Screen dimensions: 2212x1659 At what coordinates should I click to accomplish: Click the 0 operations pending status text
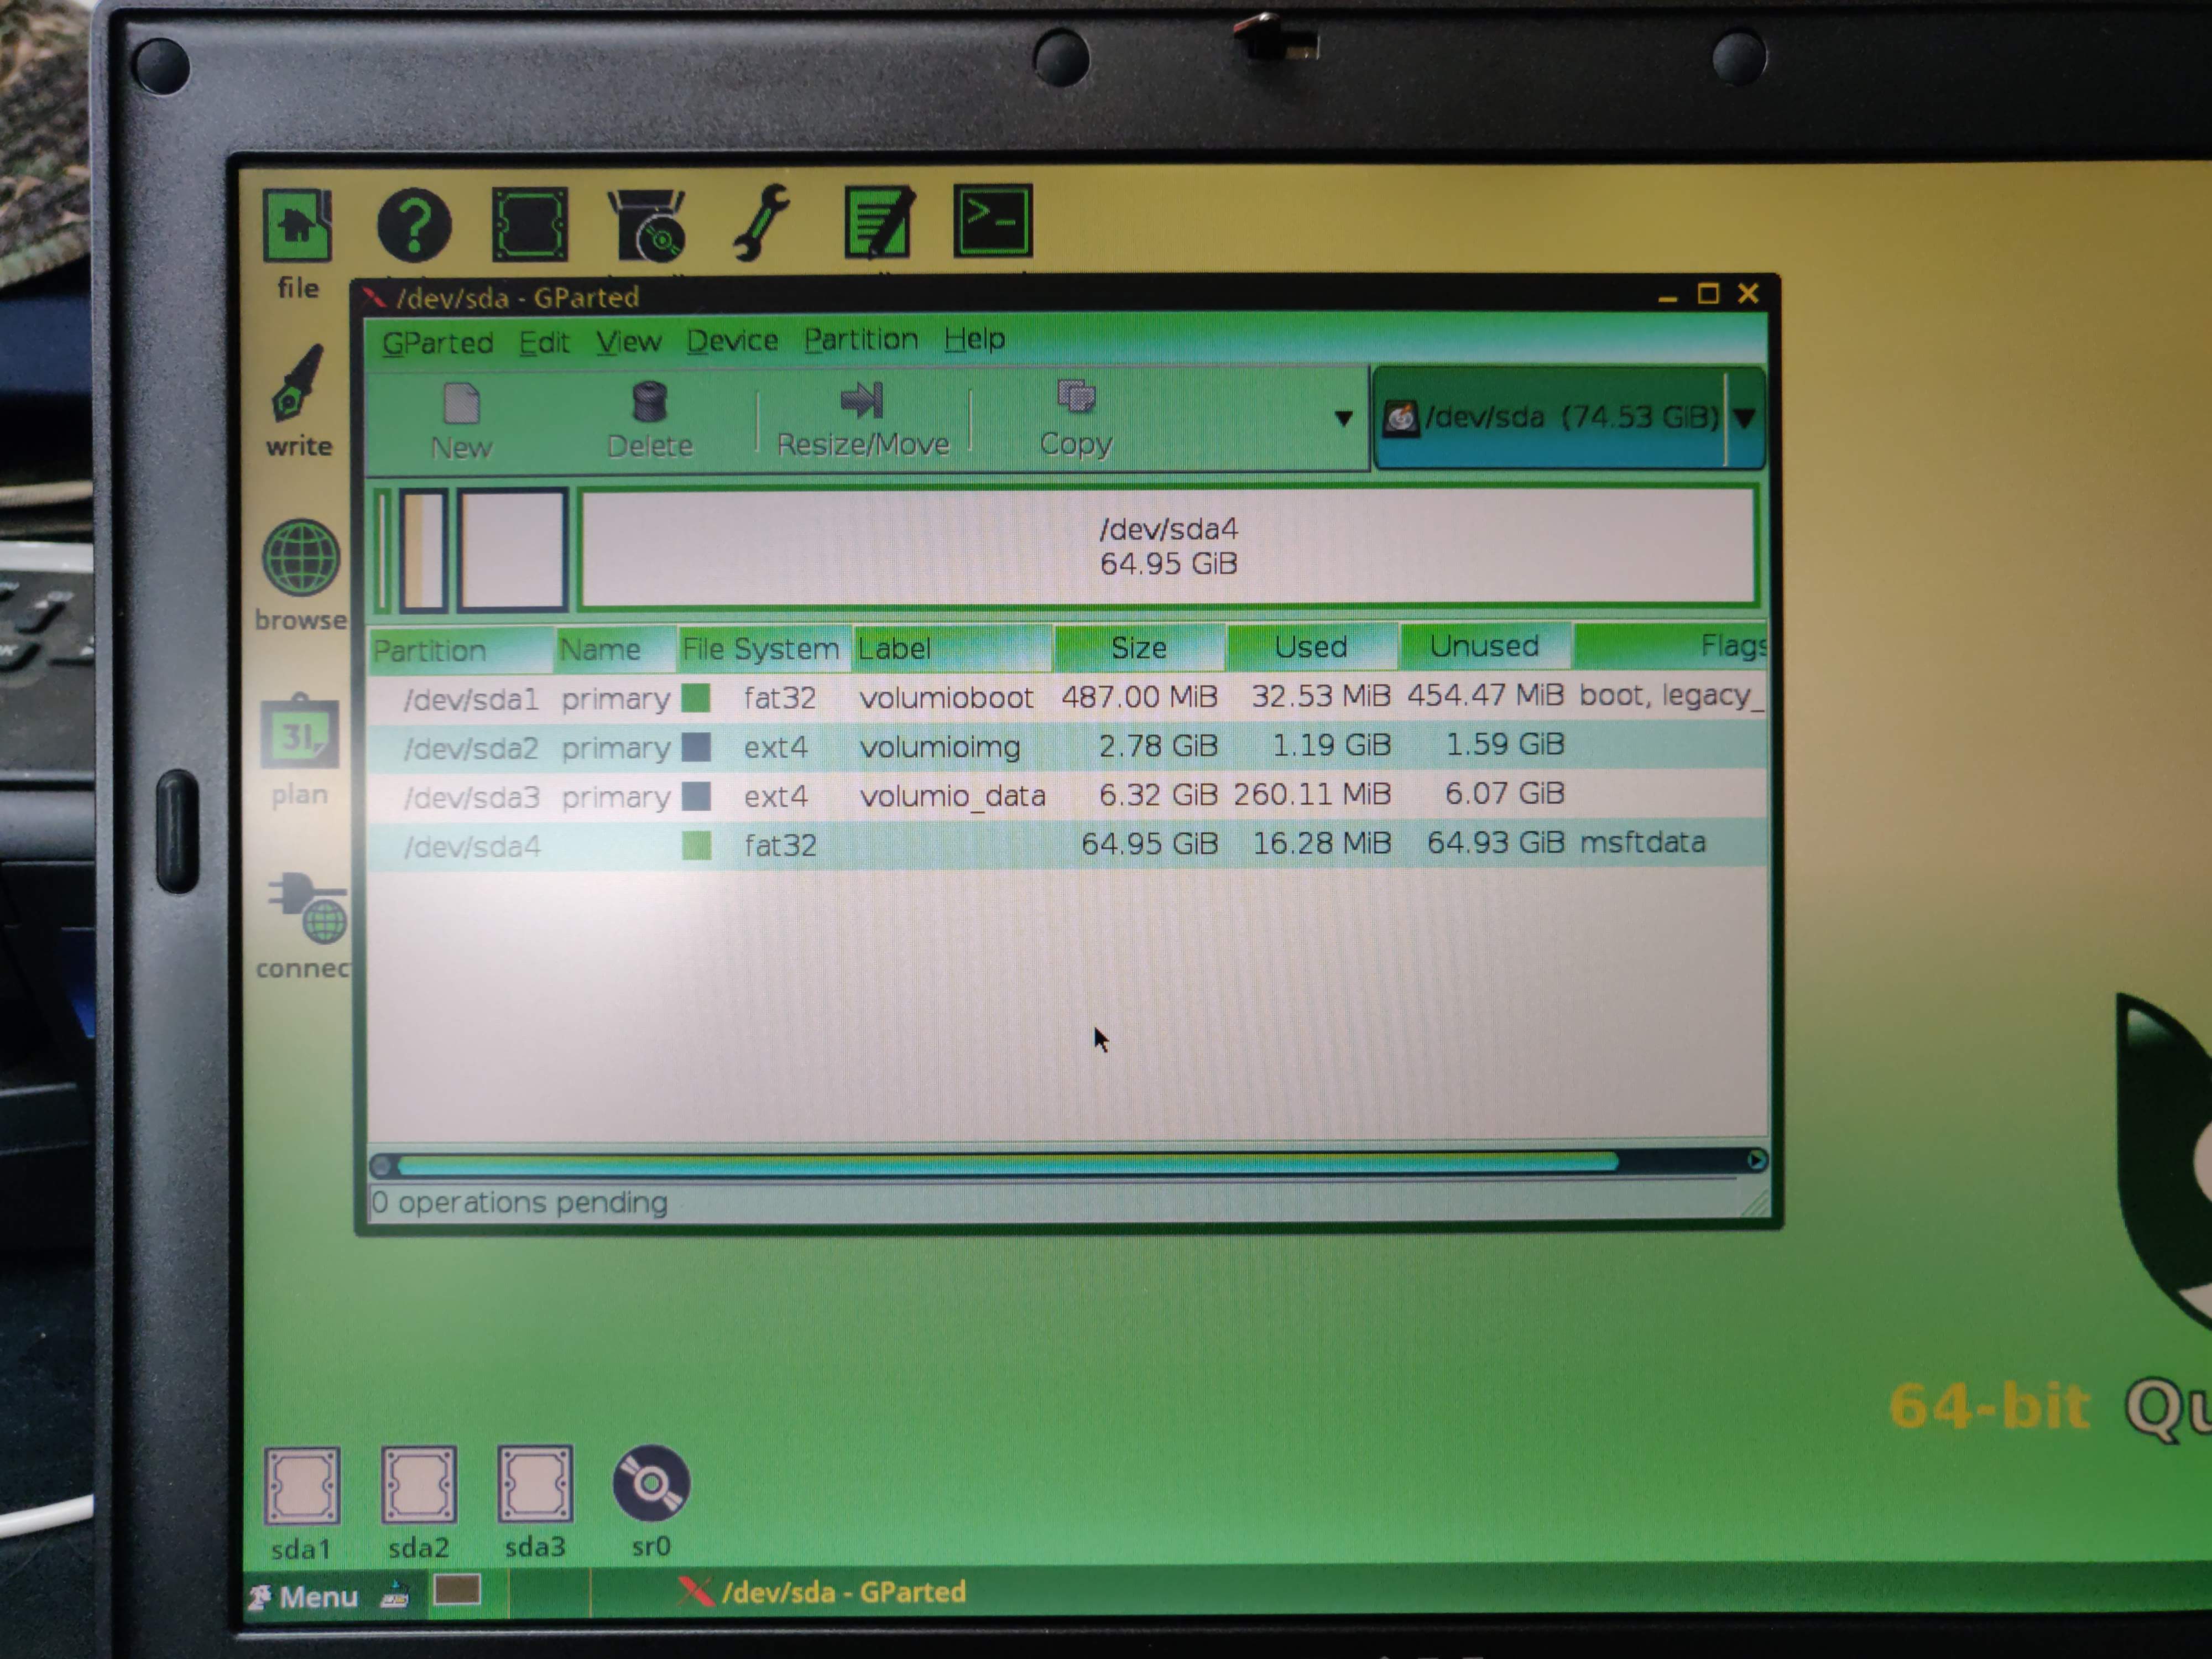point(519,1202)
